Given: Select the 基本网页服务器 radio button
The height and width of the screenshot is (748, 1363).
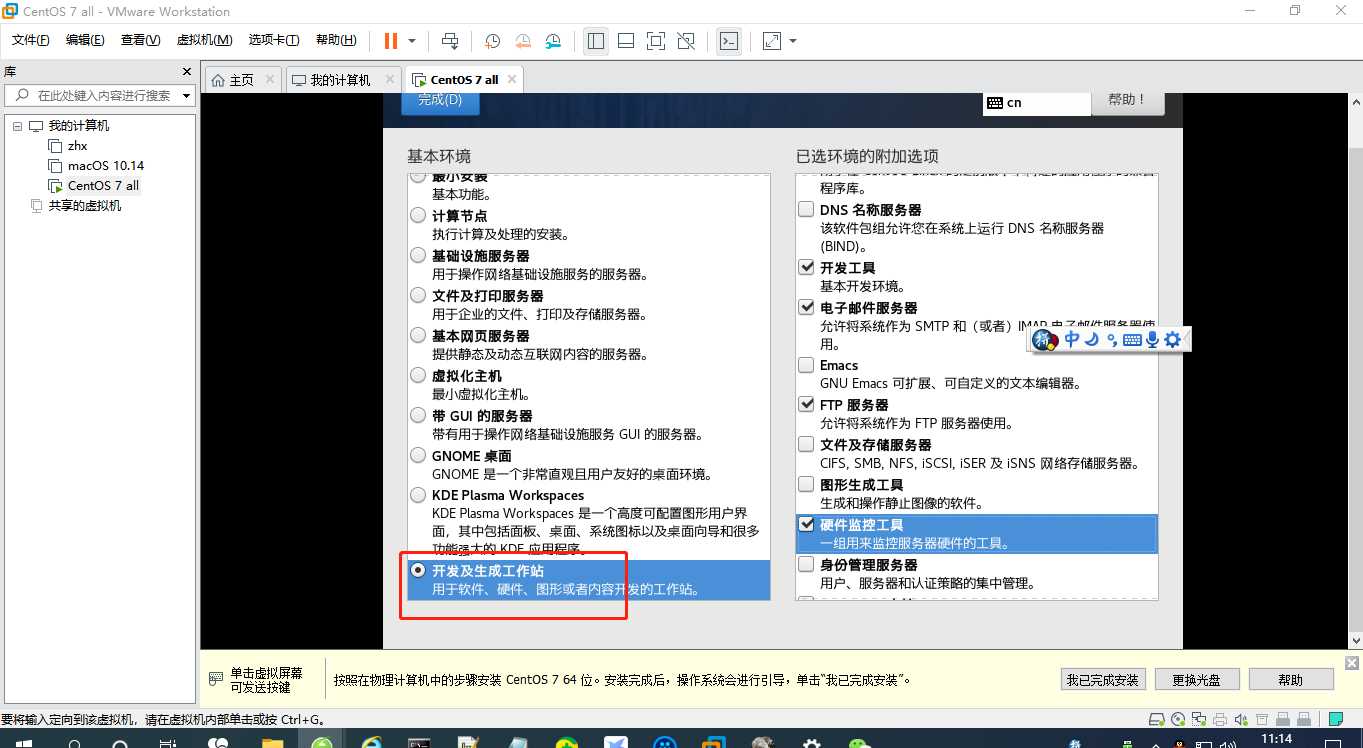Looking at the screenshot, I should point(418,335).
